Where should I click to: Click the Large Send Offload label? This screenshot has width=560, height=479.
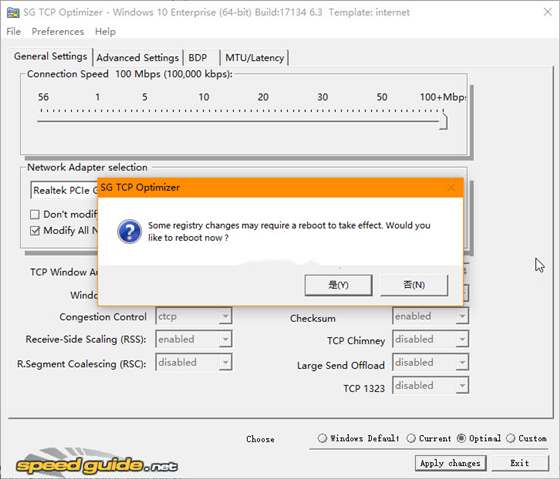tap(341, 365)
